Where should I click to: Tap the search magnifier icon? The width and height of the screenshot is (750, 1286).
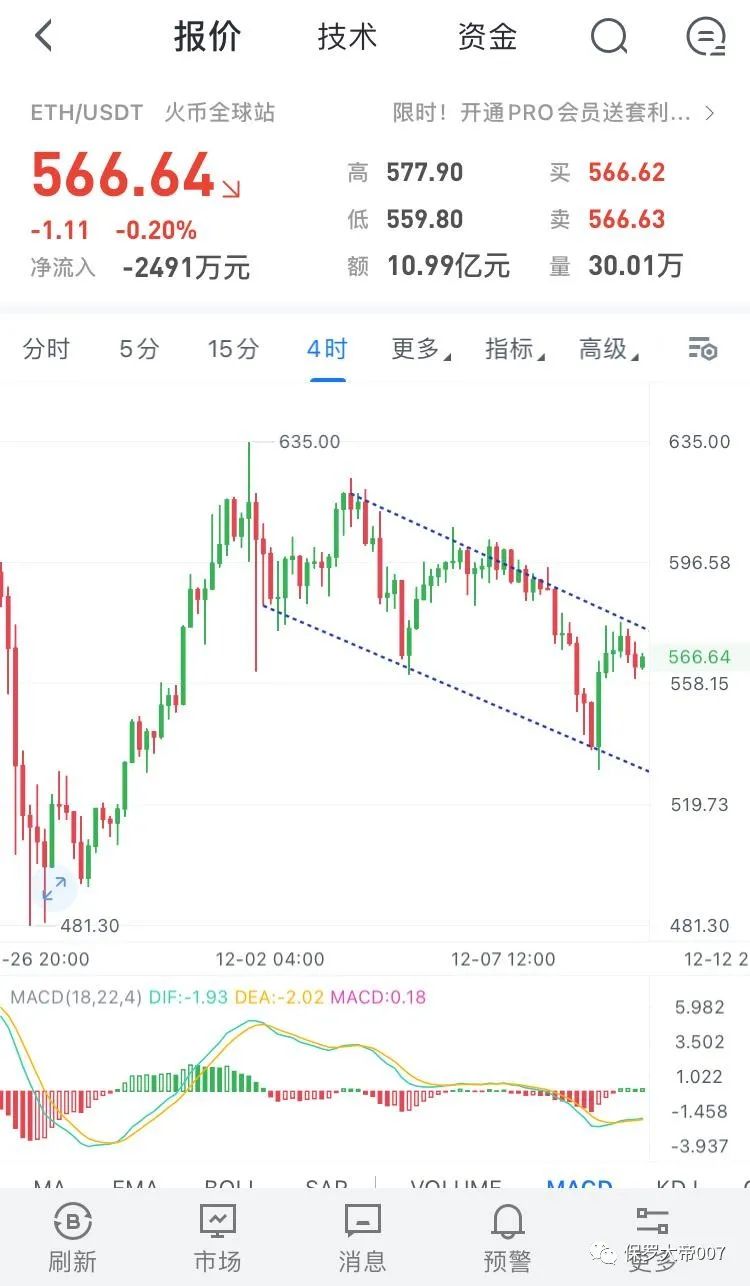pos(609,36)
